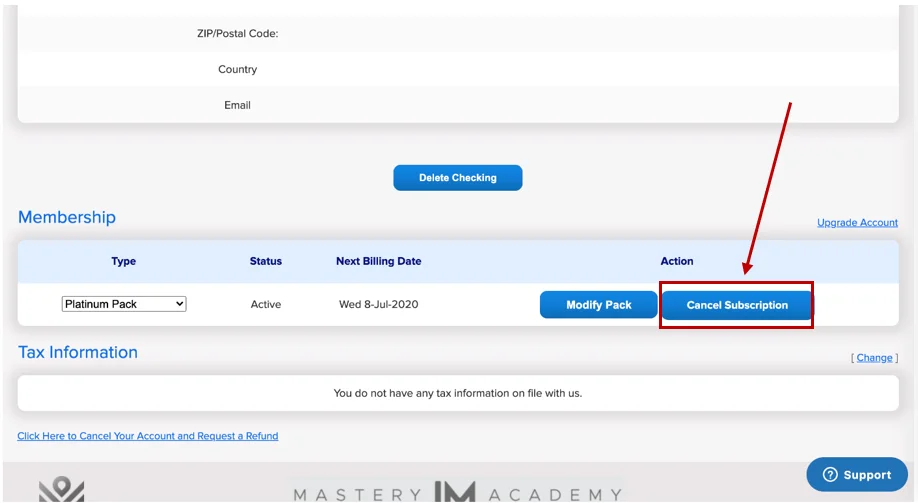Image resolution: width=918 pixels, height=503 pixels.
Task: Open the cancel account and request refund link
Action: [148, 436]
